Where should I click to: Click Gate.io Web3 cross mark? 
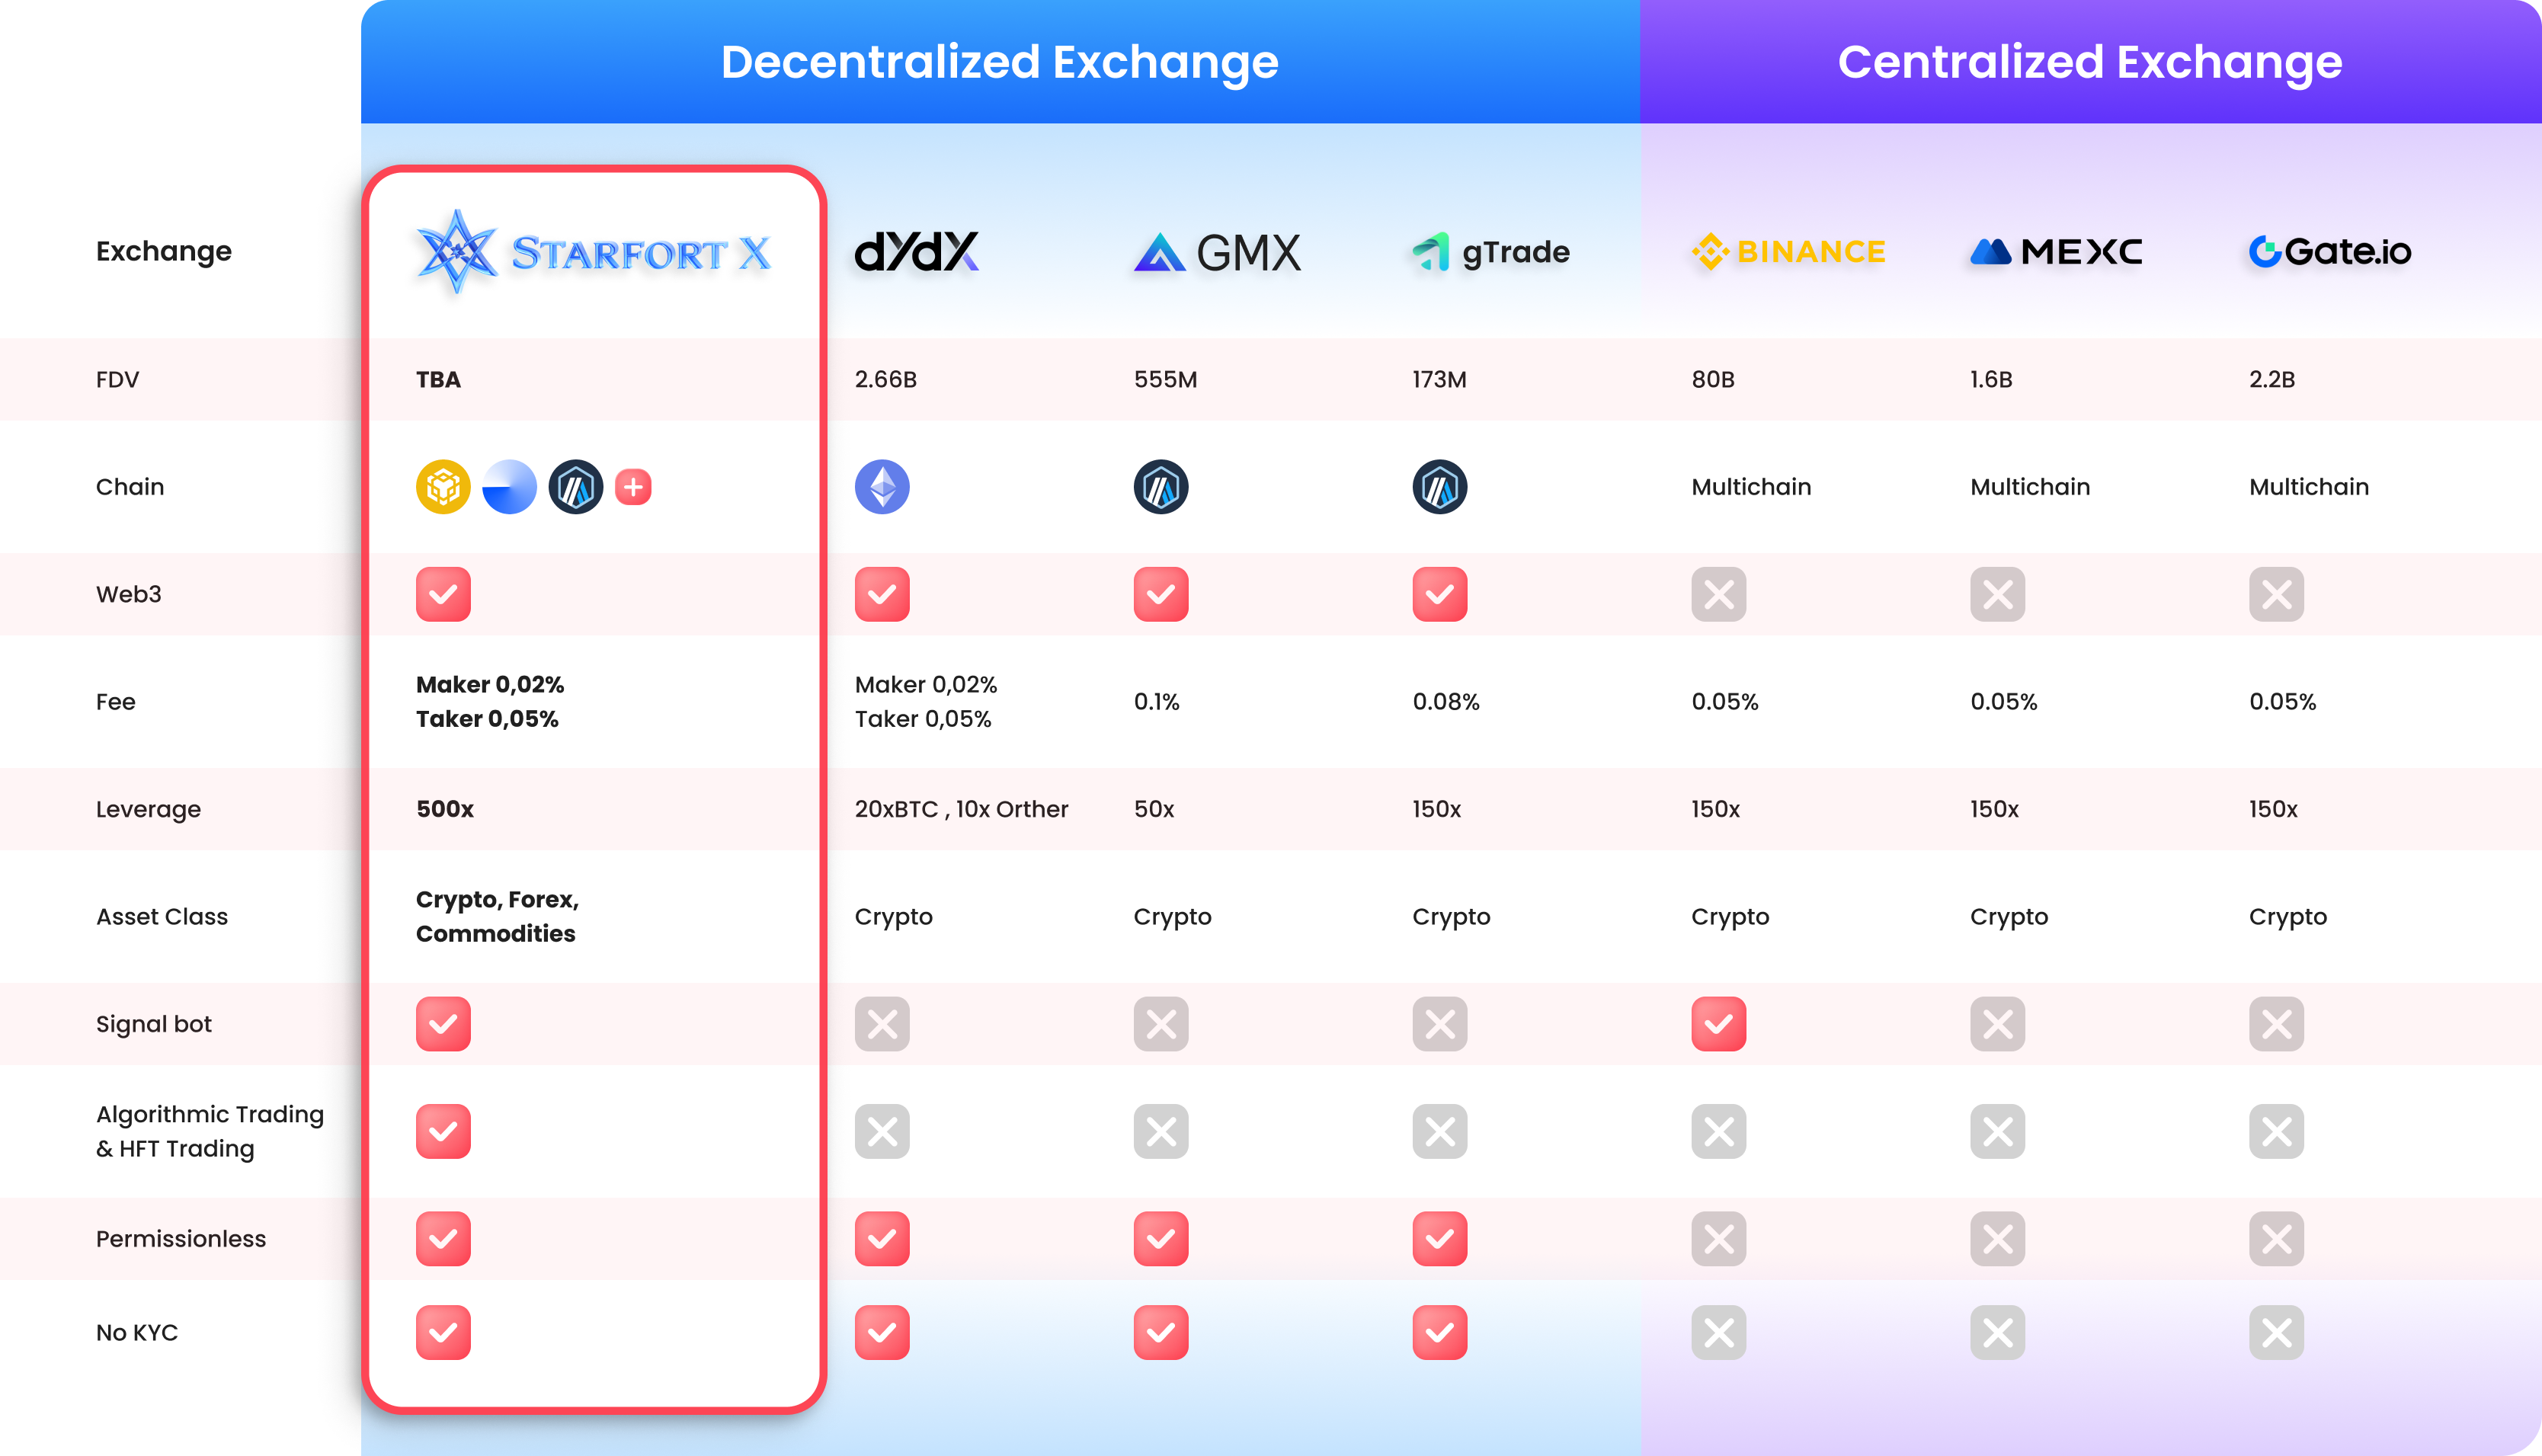click(x=2277, y=594)
